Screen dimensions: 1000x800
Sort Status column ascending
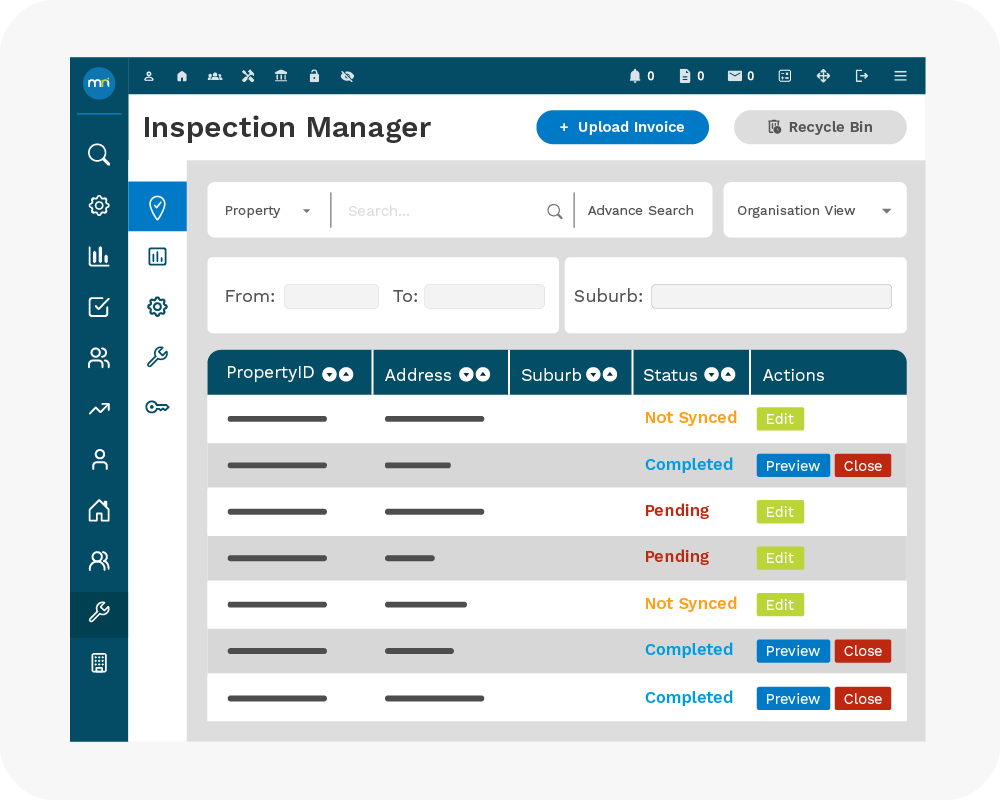[728, 375]
